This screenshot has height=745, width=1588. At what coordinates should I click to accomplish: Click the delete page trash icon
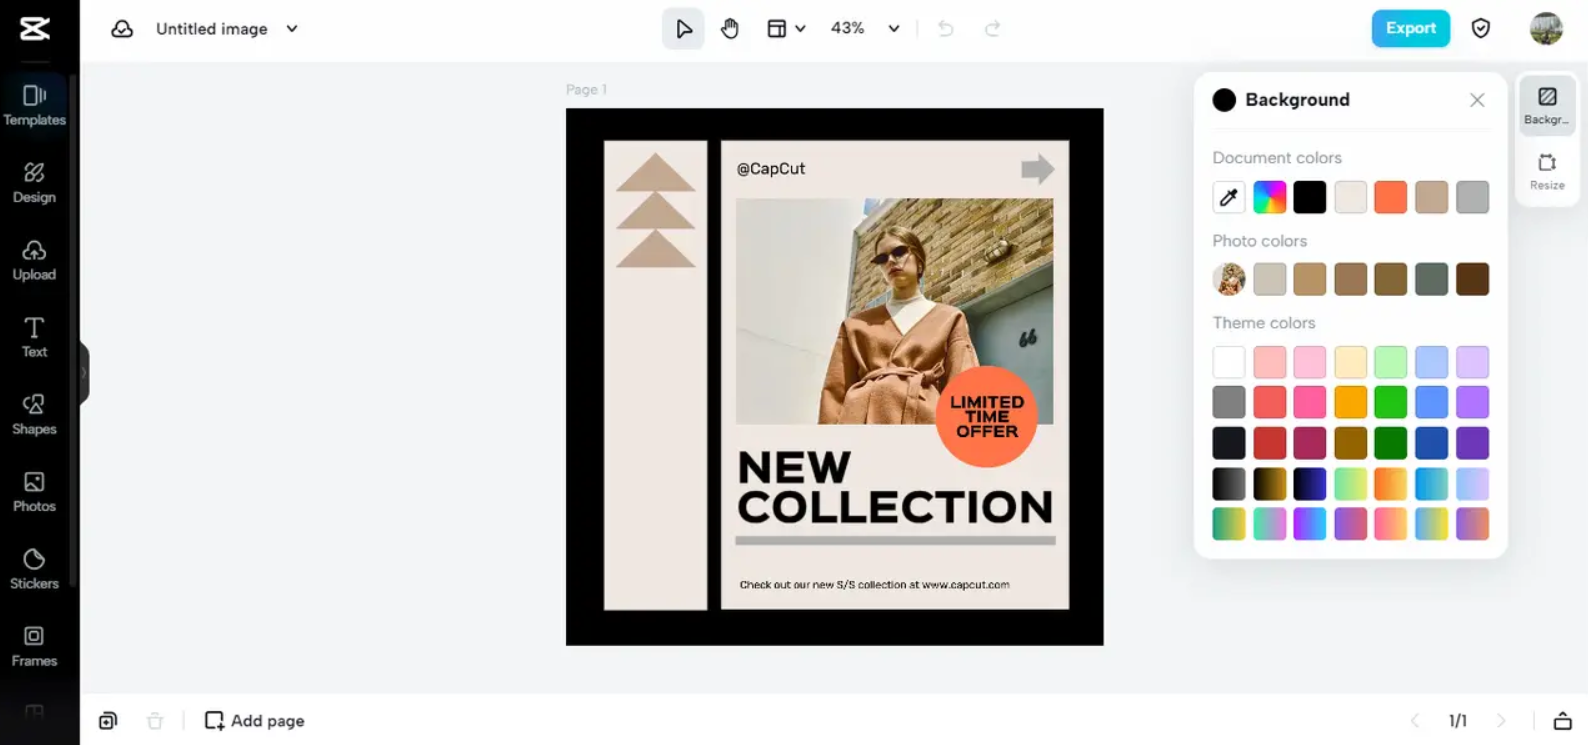tap(155, 721)
